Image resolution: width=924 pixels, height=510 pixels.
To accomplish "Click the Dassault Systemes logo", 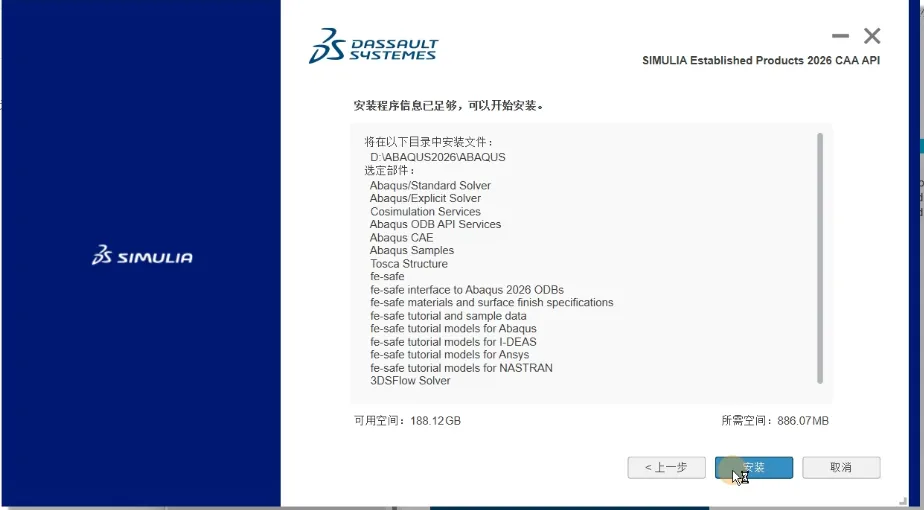I will click(x=374, y=45).
